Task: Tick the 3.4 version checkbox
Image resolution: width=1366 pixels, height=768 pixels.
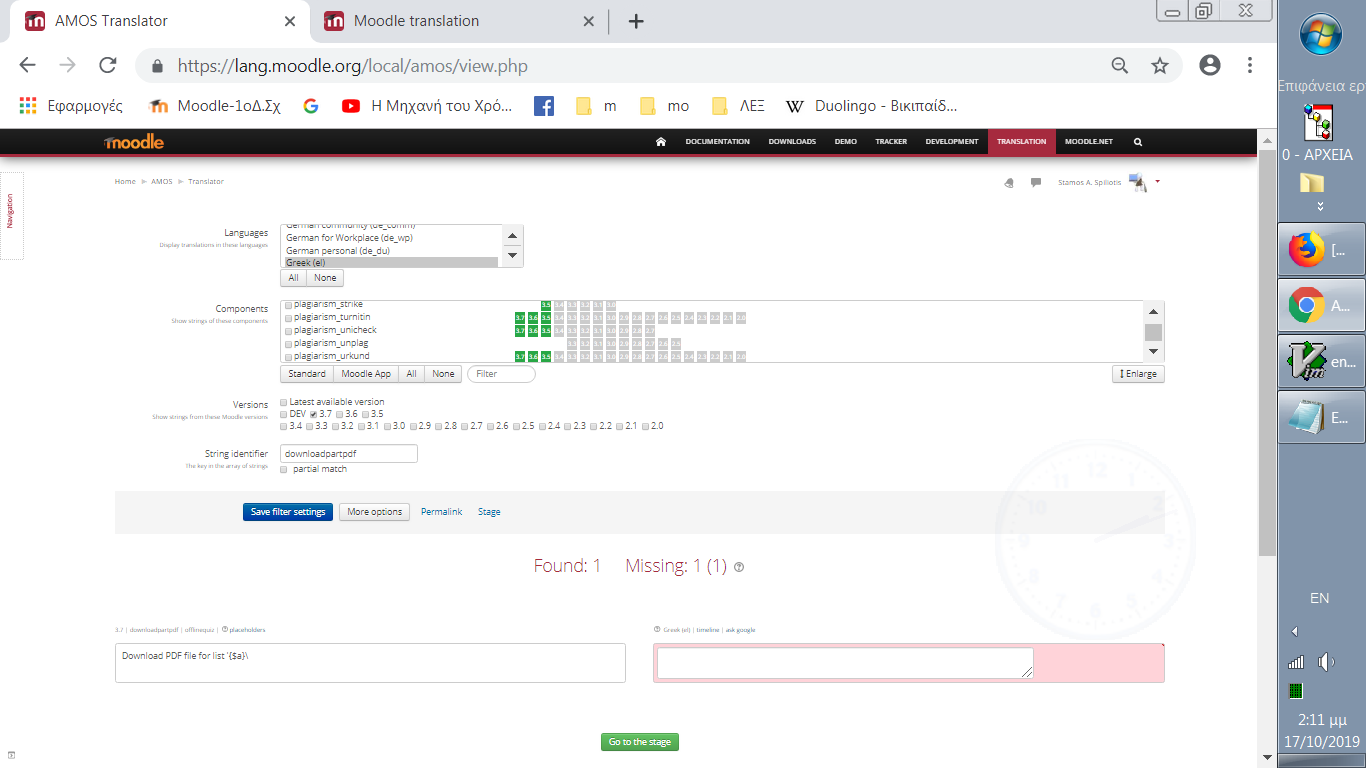Action: pos(284,426)
